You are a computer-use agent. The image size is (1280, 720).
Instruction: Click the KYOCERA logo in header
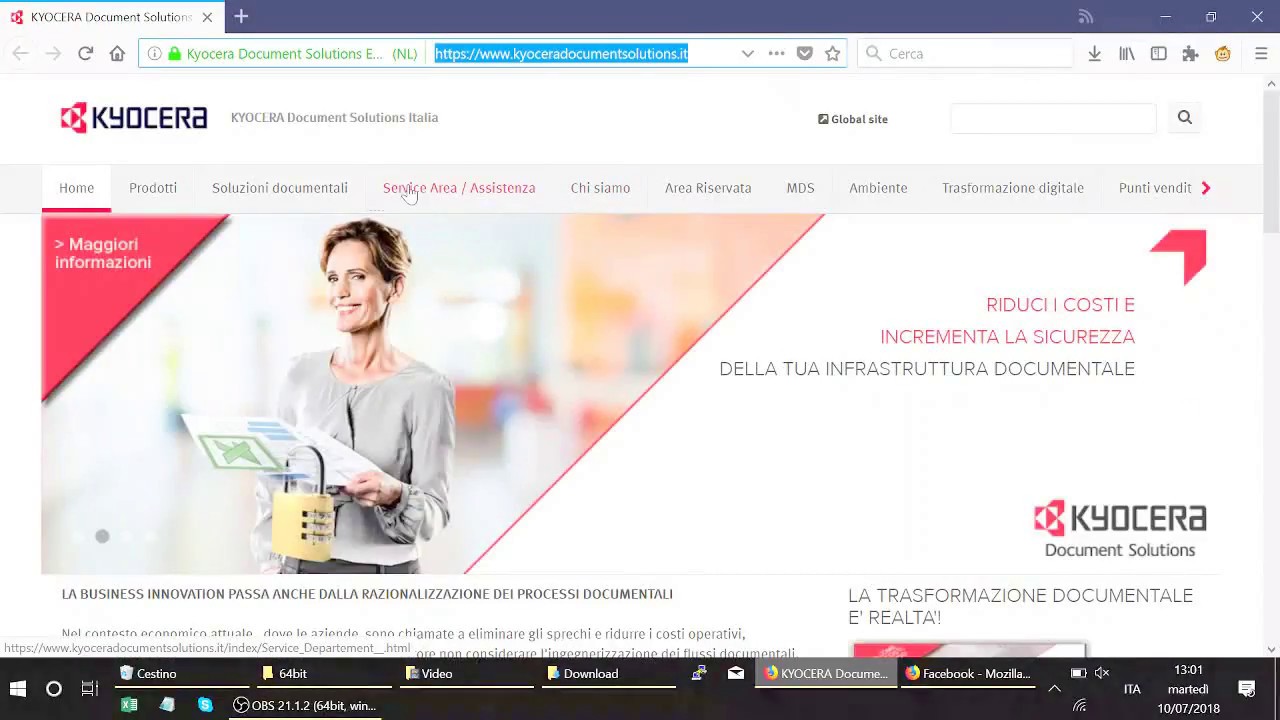coord(134,118)
